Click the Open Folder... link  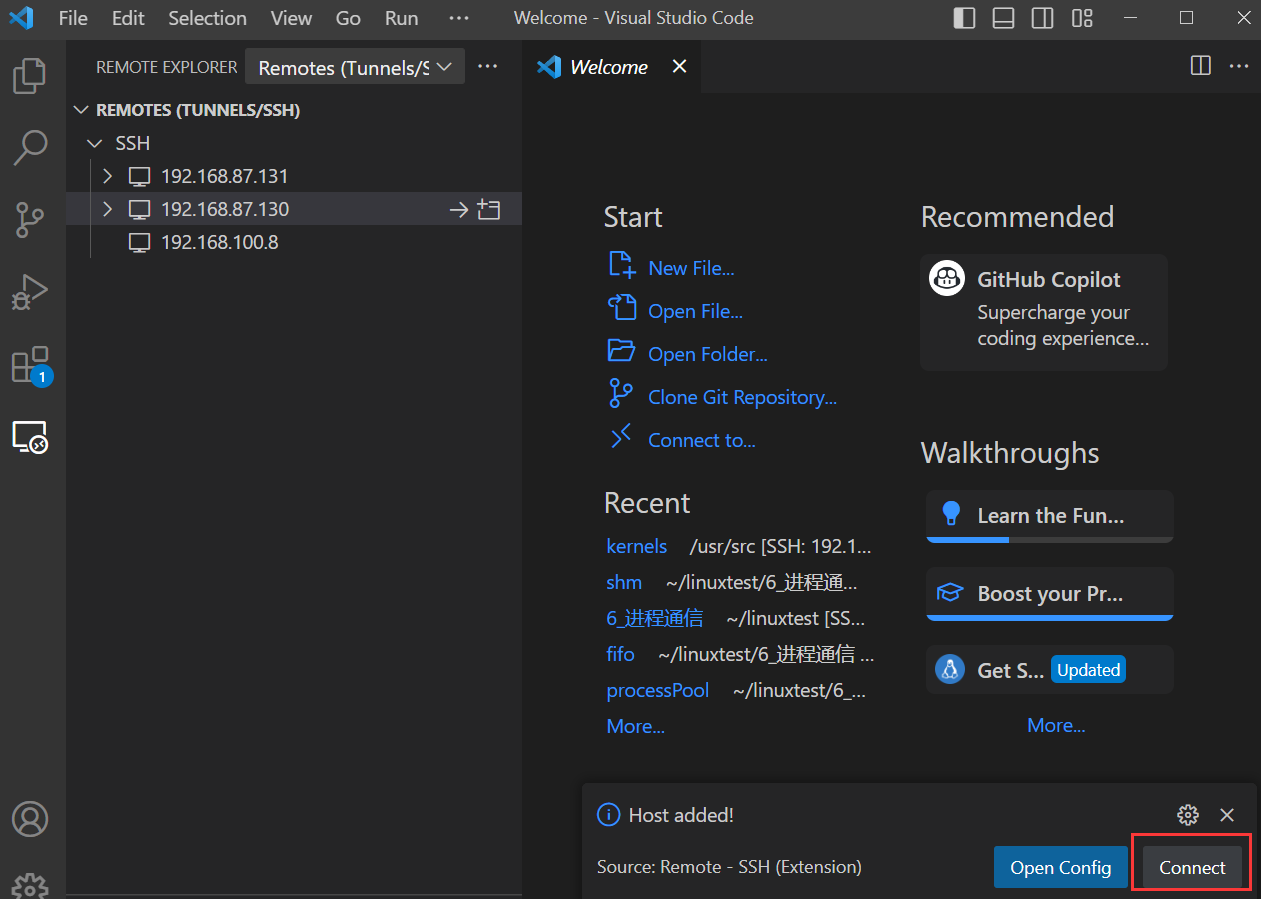point(708,354)
